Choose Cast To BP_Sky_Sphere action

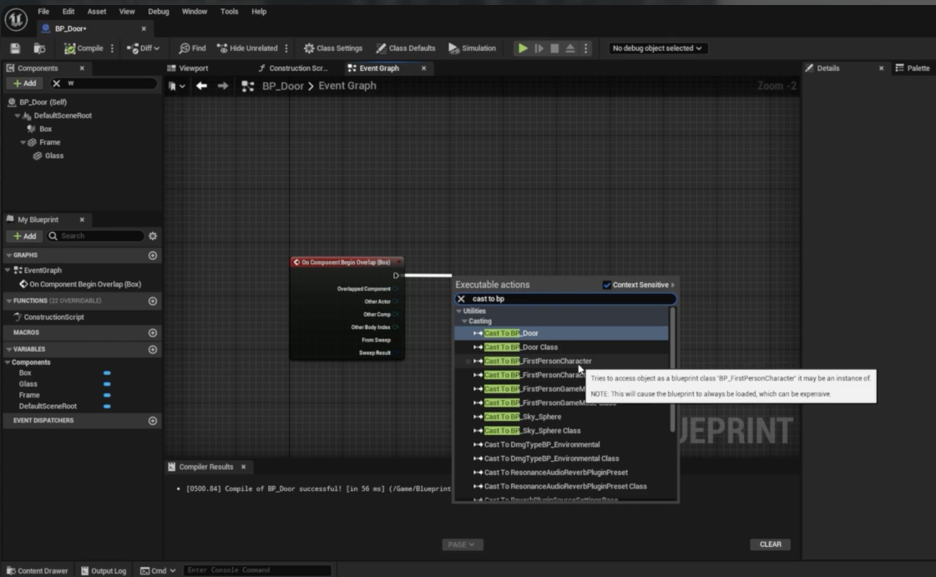[522, 417]
